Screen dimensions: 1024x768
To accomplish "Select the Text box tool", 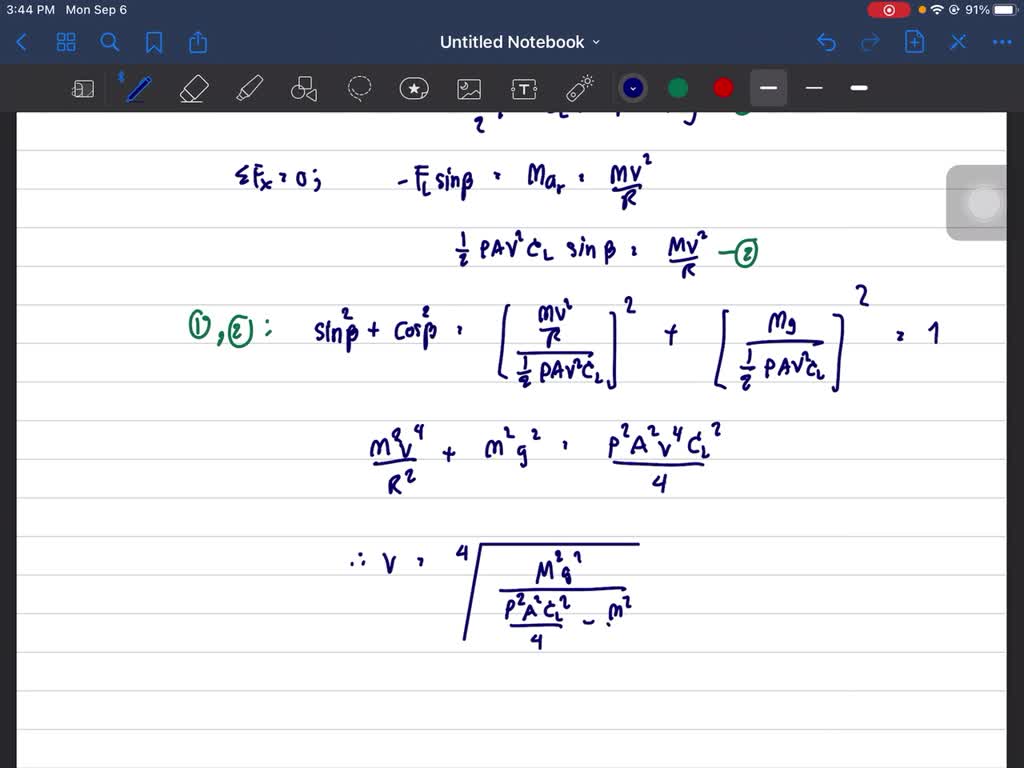I will click(524, 88).
